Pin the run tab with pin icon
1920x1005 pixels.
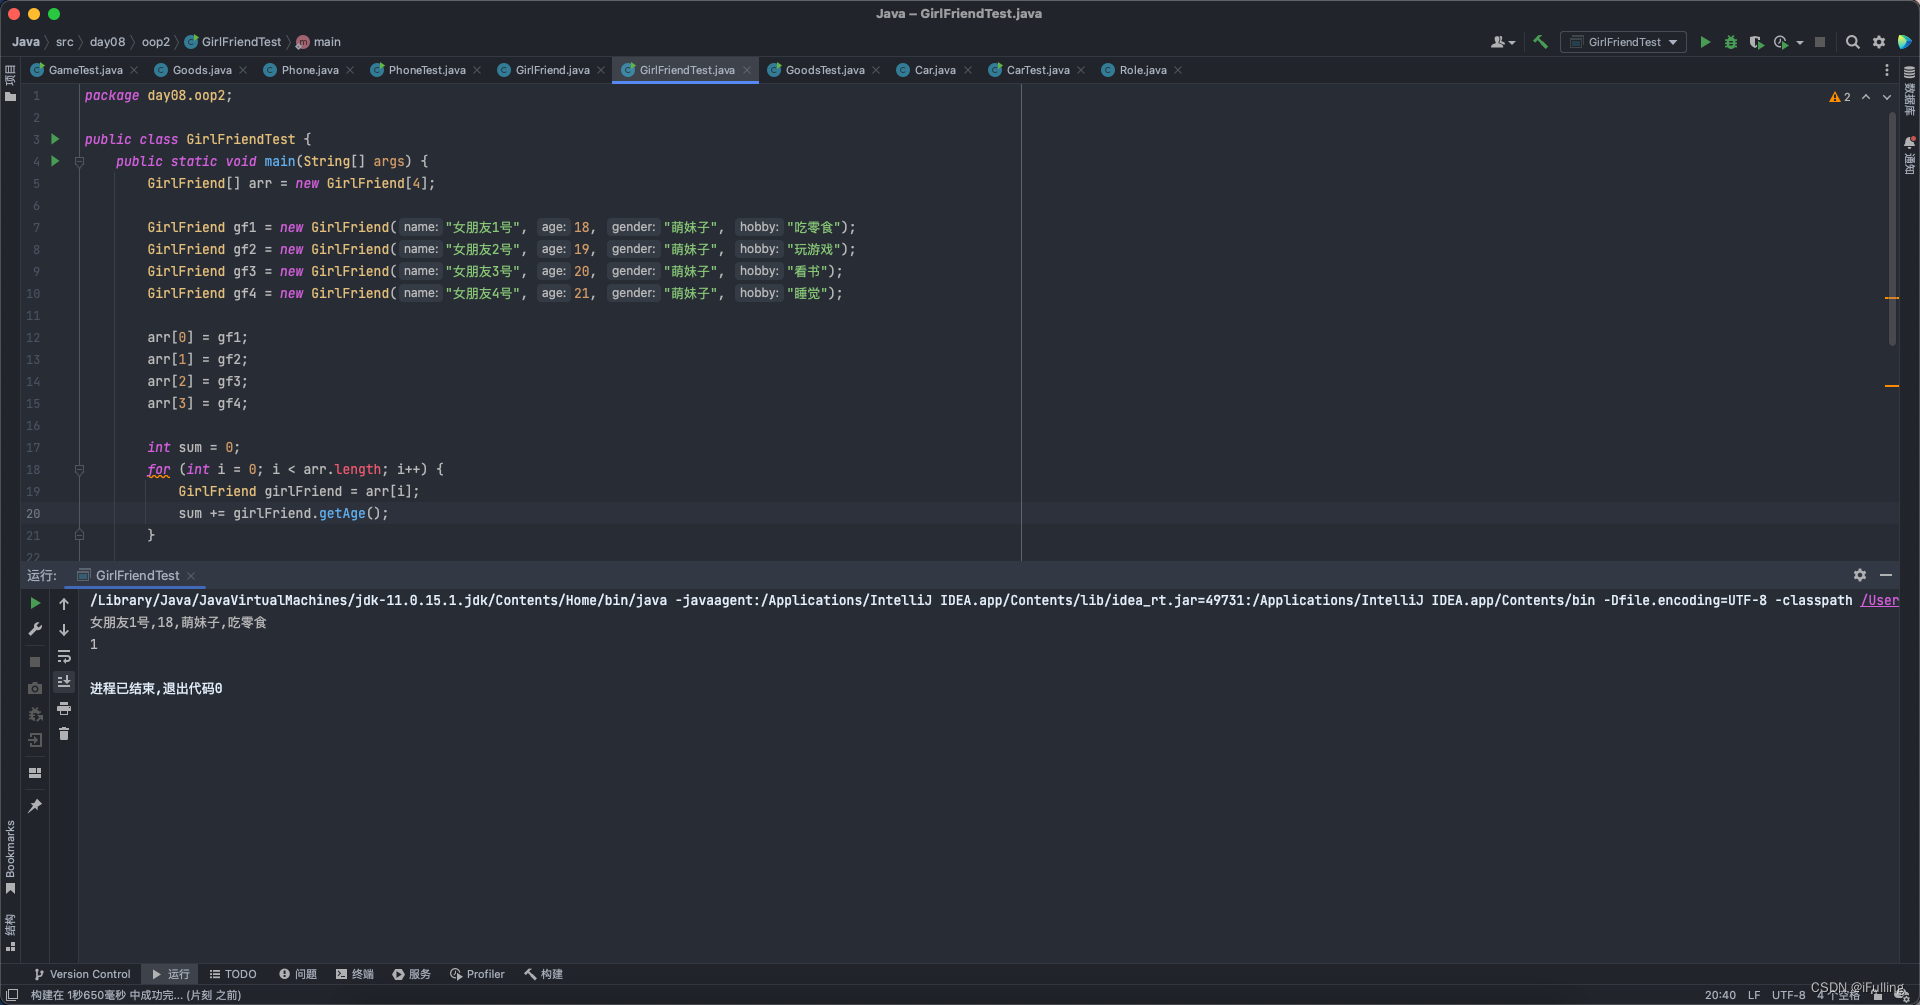(35, 806)
